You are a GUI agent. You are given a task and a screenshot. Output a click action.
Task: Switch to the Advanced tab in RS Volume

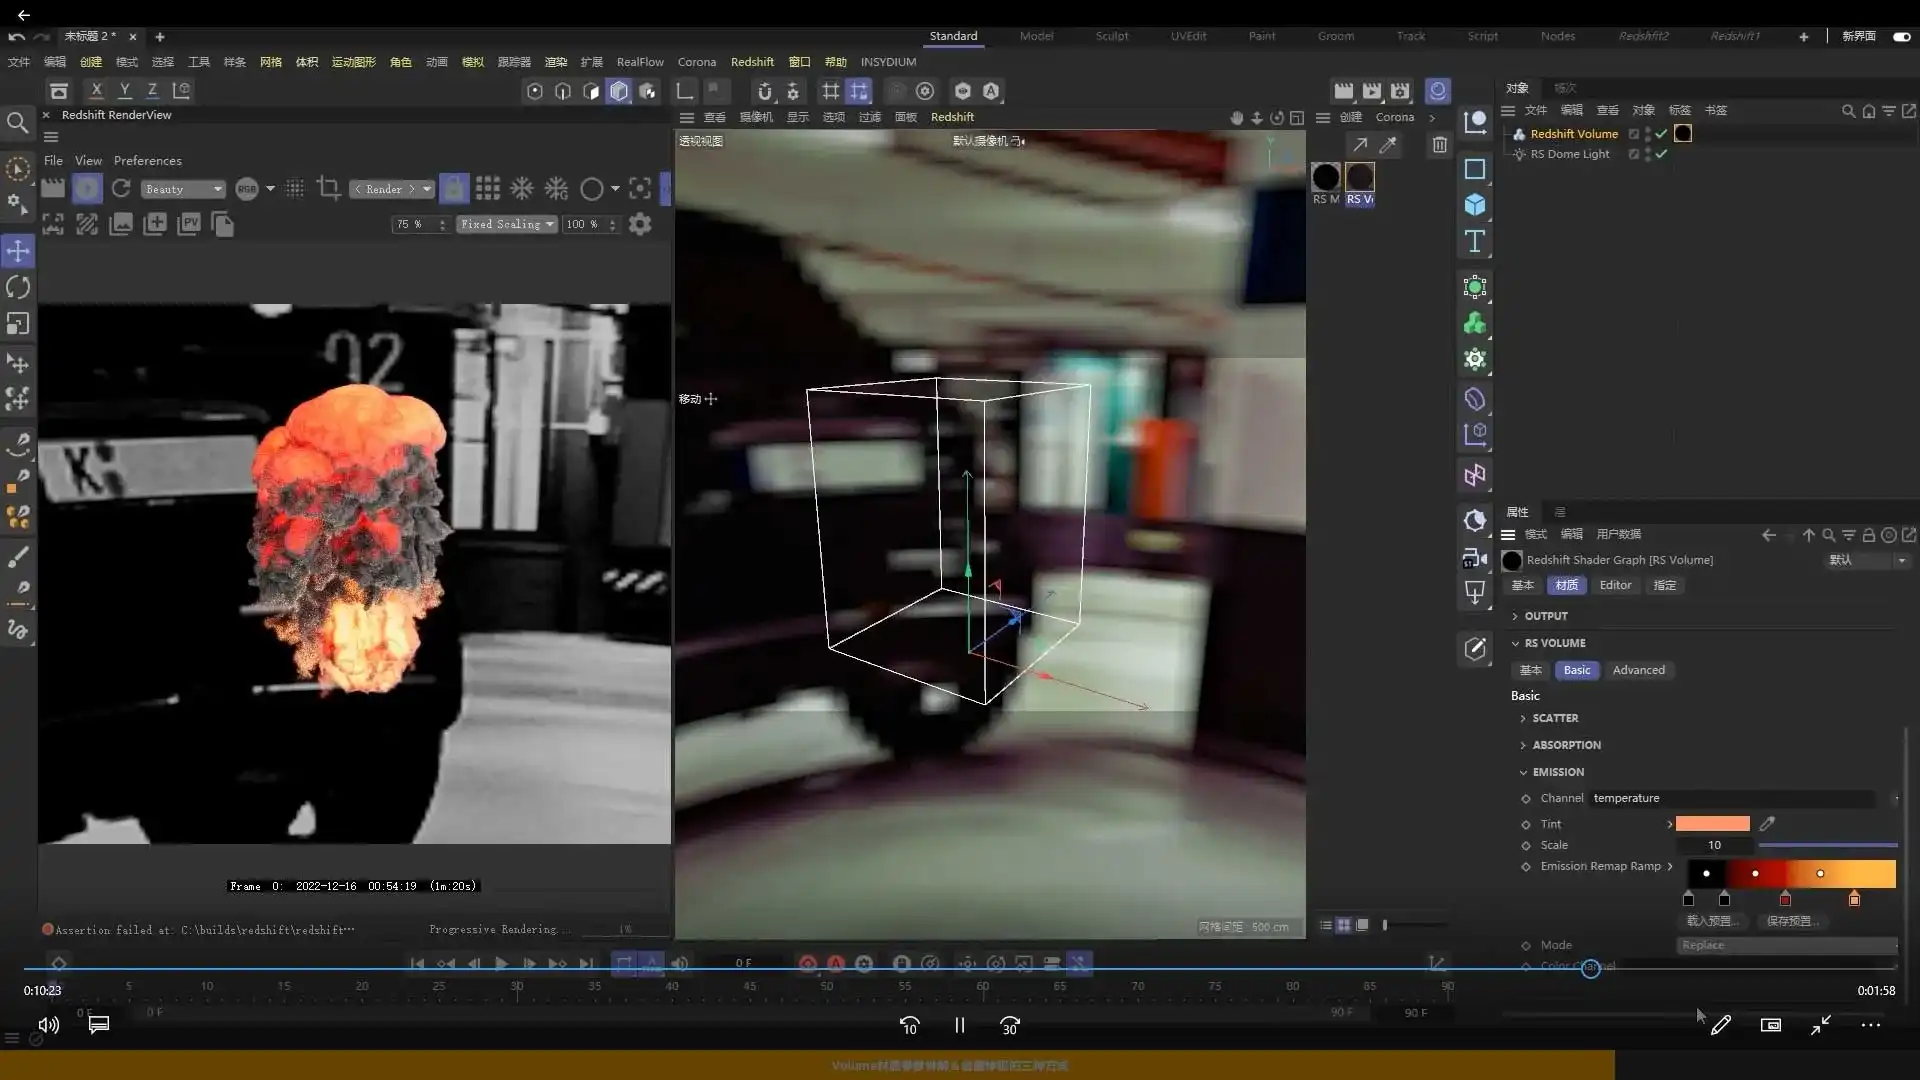point(1638,670)
